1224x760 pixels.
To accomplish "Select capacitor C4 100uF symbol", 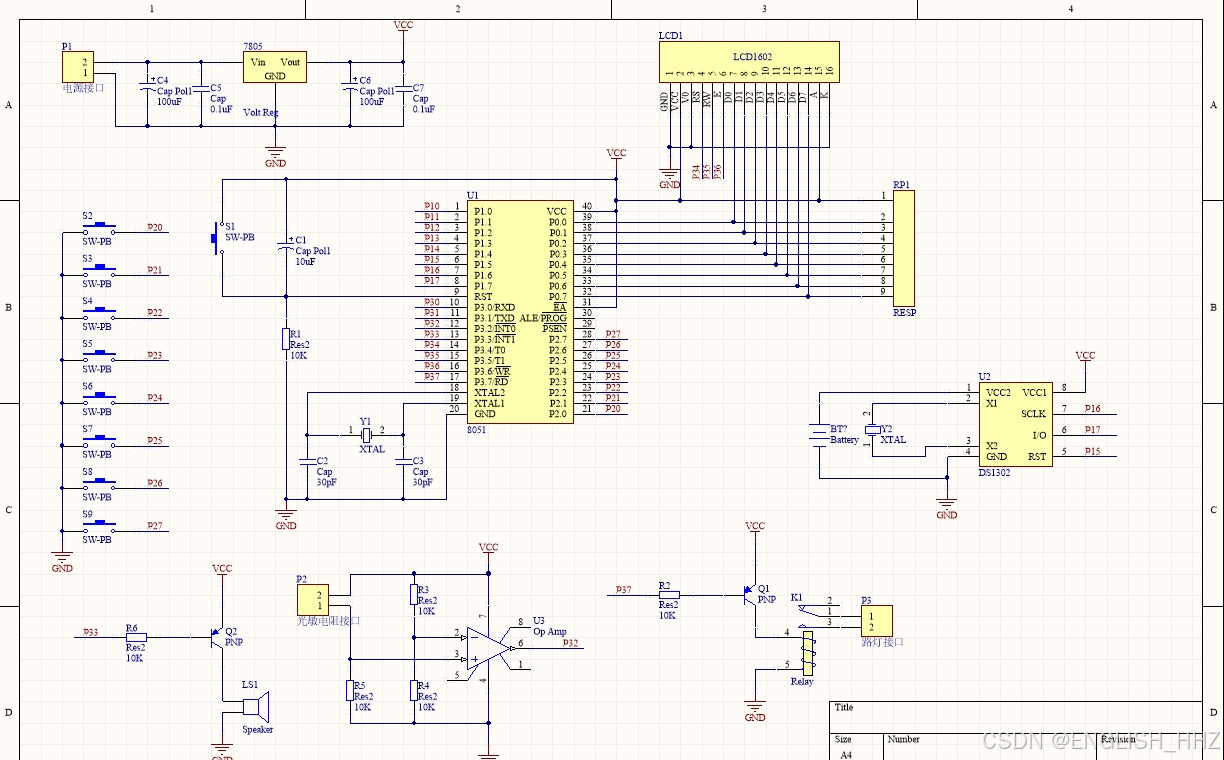I will click(x=148, y=86).
